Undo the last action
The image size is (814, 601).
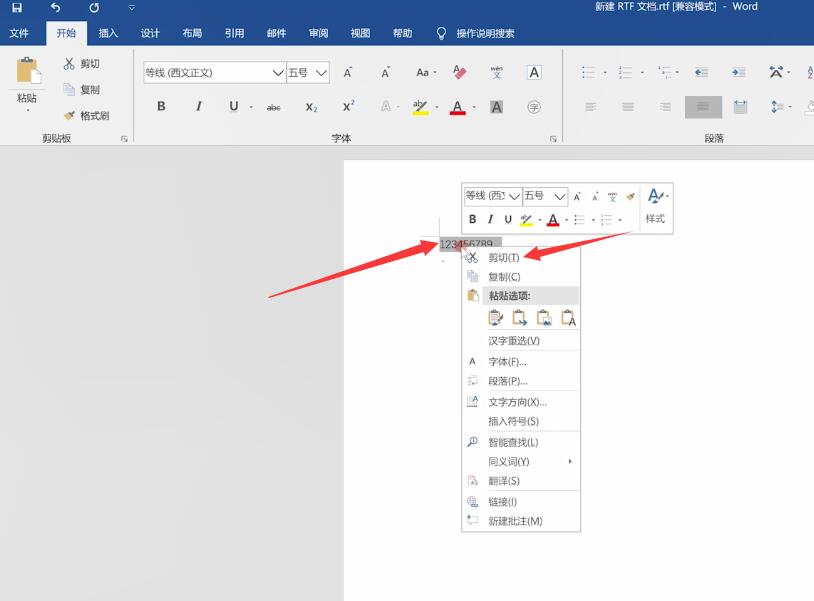(56, 8)
